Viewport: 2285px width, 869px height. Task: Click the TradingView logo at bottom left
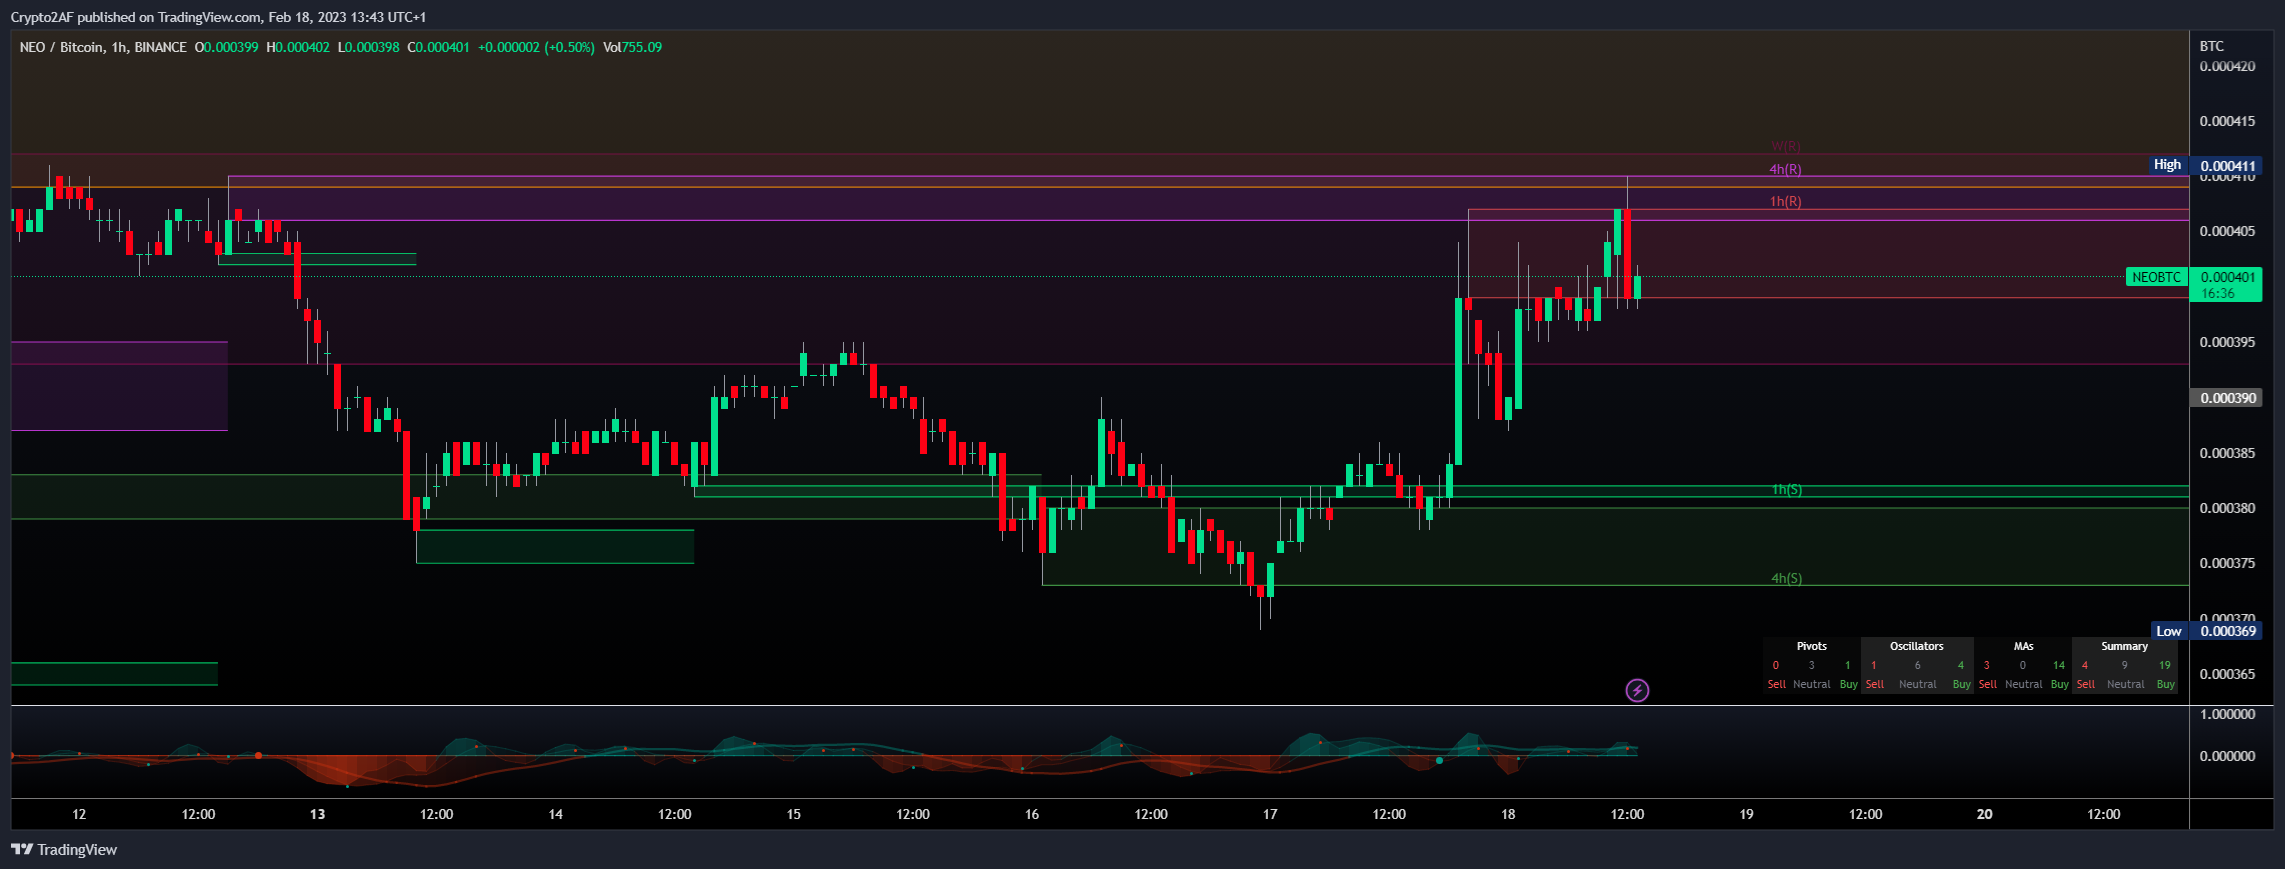(64, 850)
